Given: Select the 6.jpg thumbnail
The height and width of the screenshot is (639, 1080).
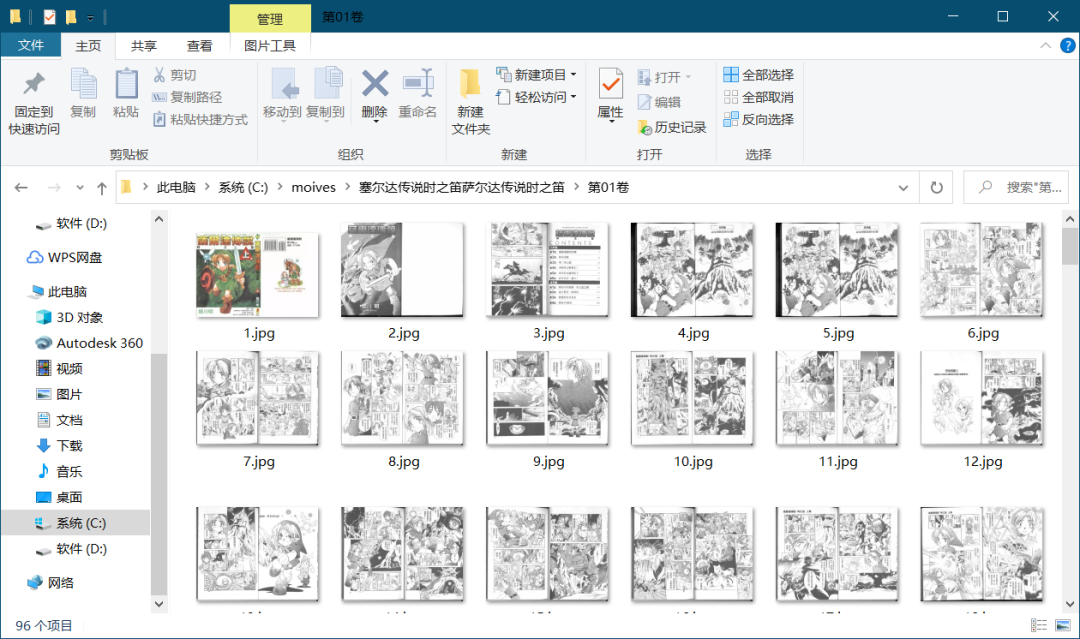Looking at the screenshot, I should point(982,269).
